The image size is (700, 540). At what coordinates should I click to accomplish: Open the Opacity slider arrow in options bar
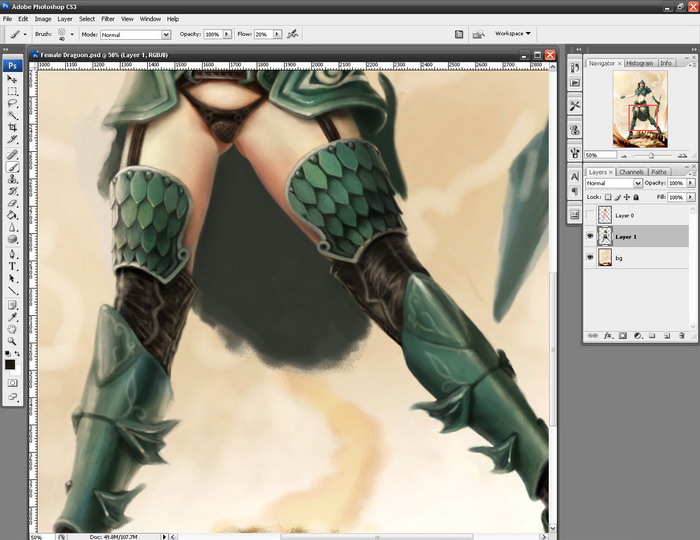[x=227, y=34]
